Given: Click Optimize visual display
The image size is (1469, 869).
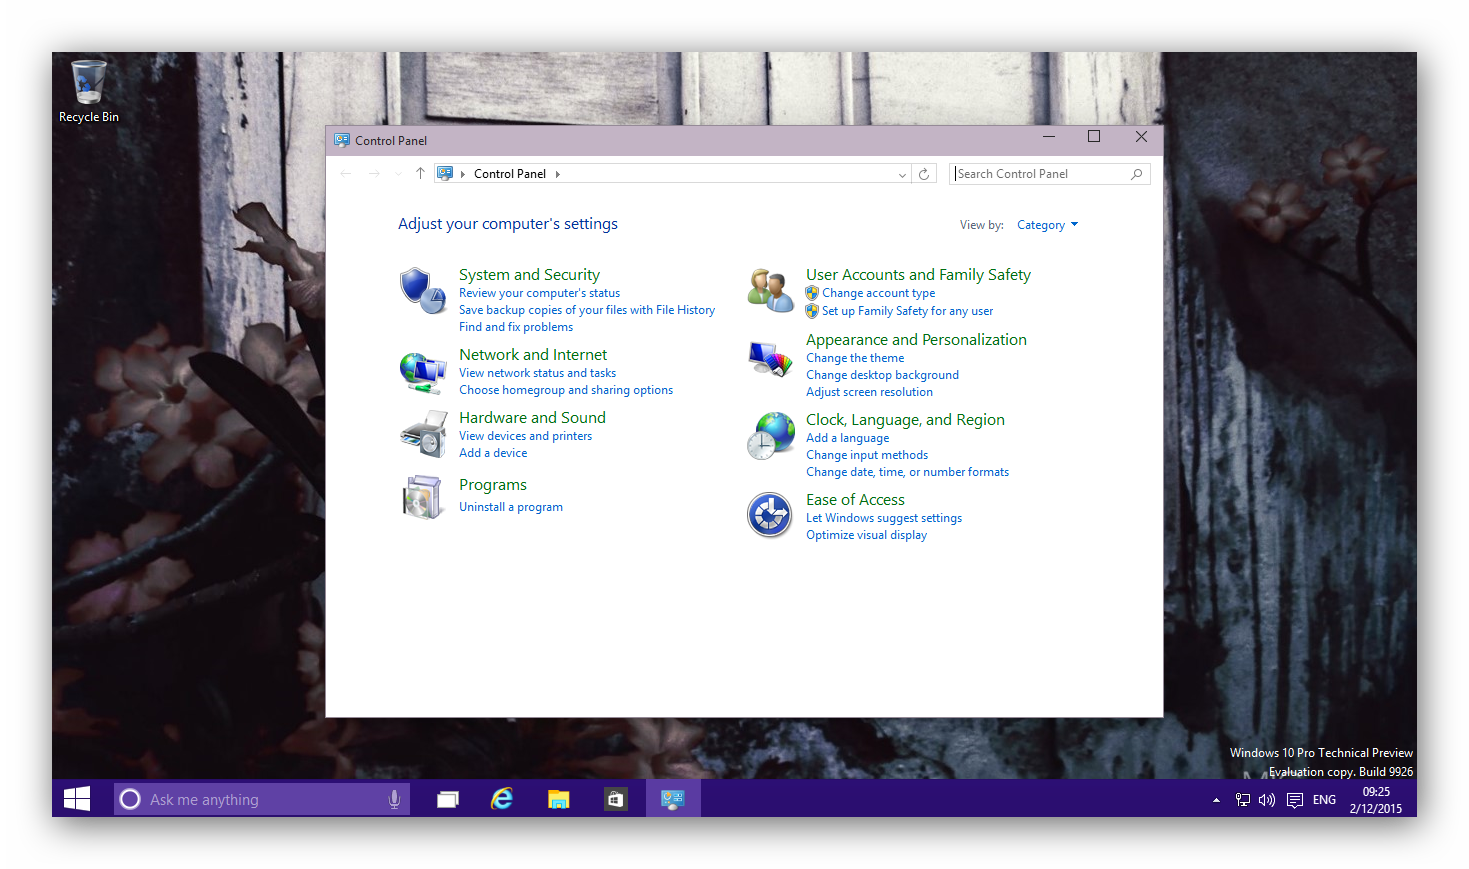Looking at the screenshot, I should [x=866, y=535].
